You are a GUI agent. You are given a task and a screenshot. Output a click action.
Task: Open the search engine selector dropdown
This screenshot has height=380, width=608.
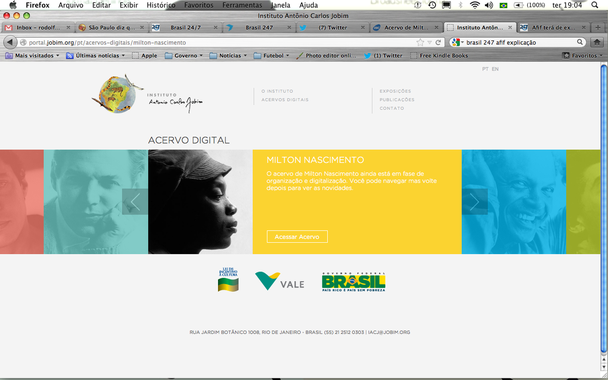pos(458,42)
